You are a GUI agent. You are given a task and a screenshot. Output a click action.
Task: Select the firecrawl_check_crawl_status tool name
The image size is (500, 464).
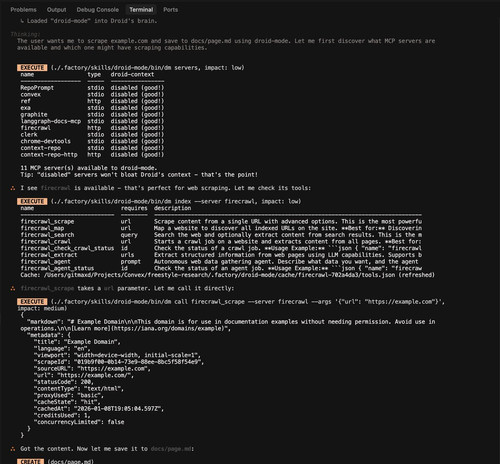pos(67,248)
